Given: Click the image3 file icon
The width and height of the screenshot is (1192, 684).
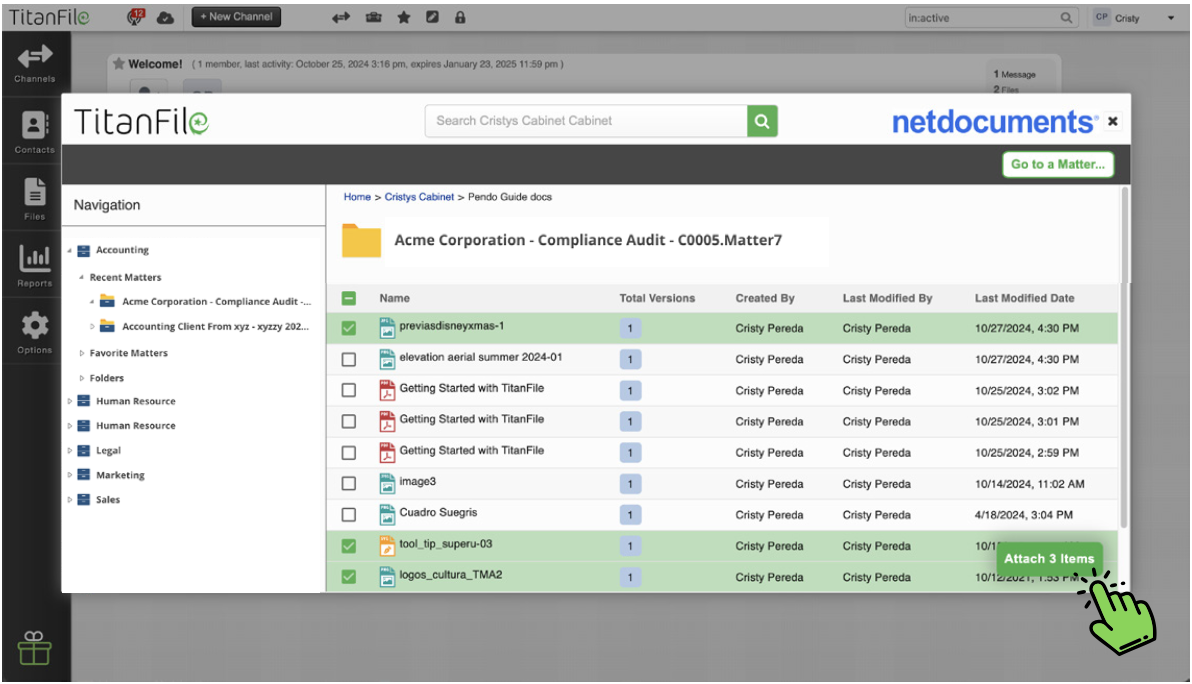Looking at the screenshot, I should [387, 483].
